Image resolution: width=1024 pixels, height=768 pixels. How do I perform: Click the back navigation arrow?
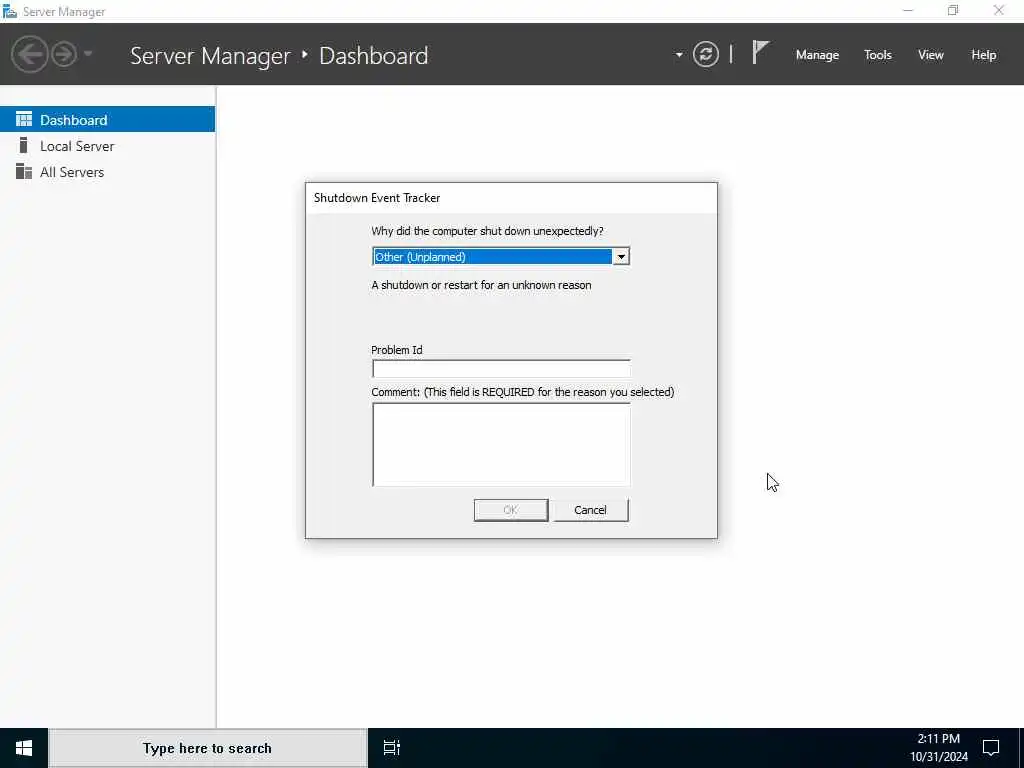tap(29, 54)
